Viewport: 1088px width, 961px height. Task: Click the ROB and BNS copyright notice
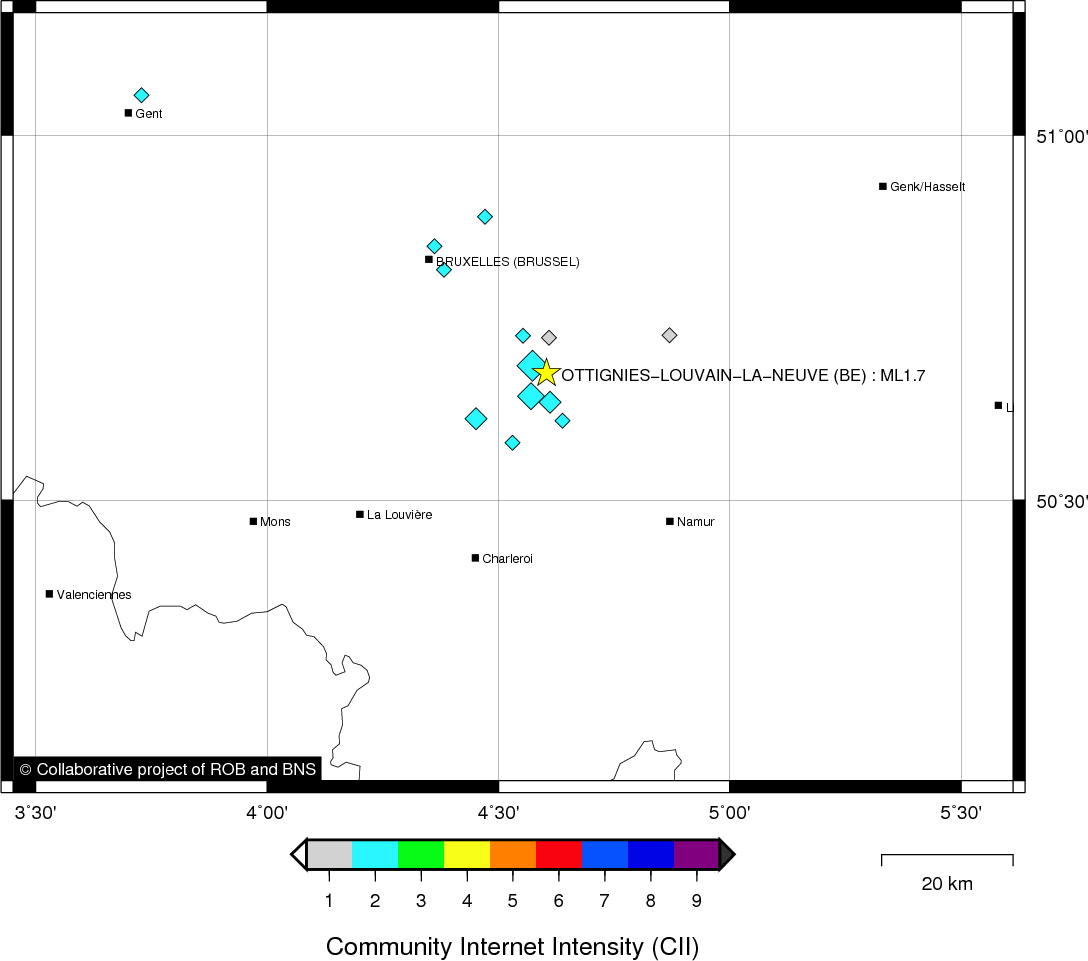[167, 769]
